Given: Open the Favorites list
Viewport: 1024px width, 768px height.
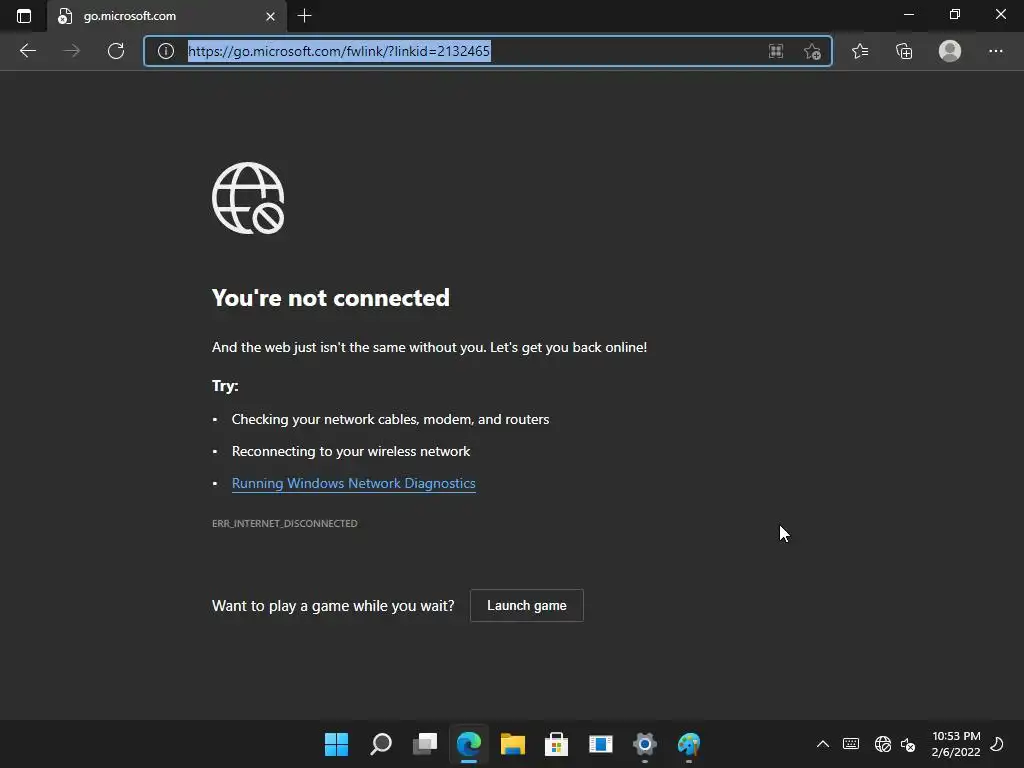Looking at the screenshot, I should click(x=860, y=51).
